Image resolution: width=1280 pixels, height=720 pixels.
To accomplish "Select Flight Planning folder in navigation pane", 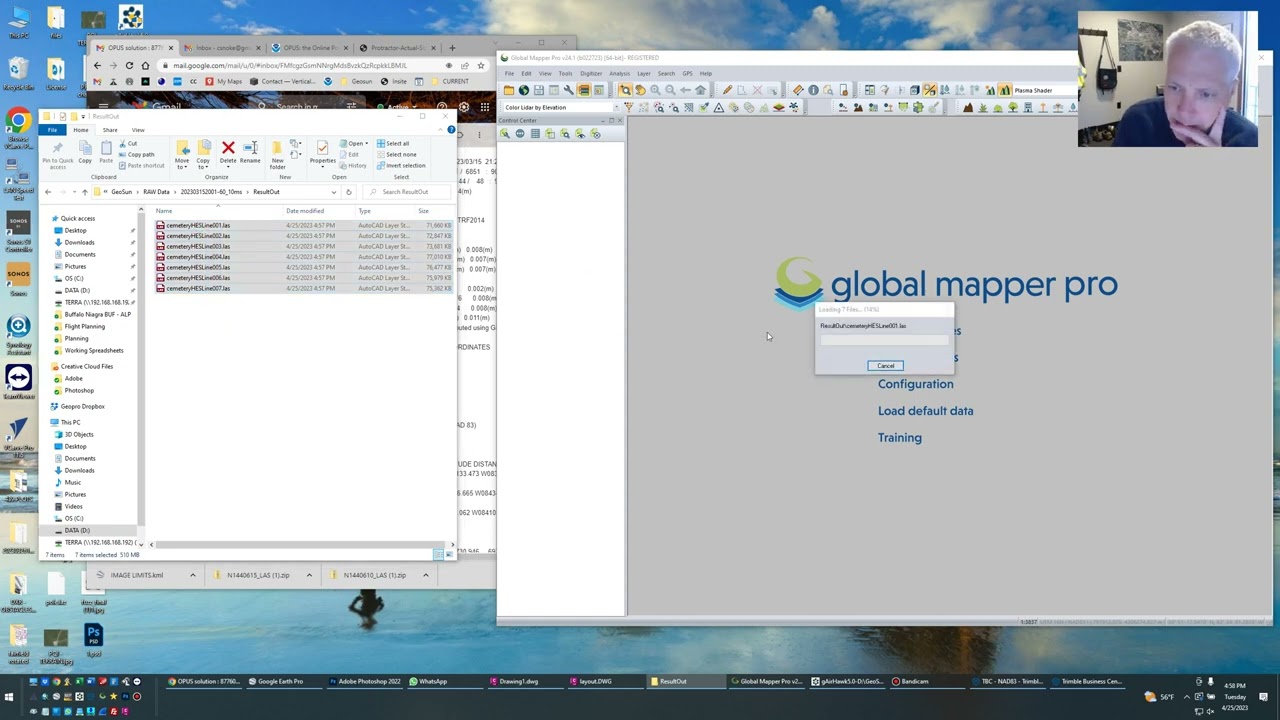I will (x=84, y=326).
